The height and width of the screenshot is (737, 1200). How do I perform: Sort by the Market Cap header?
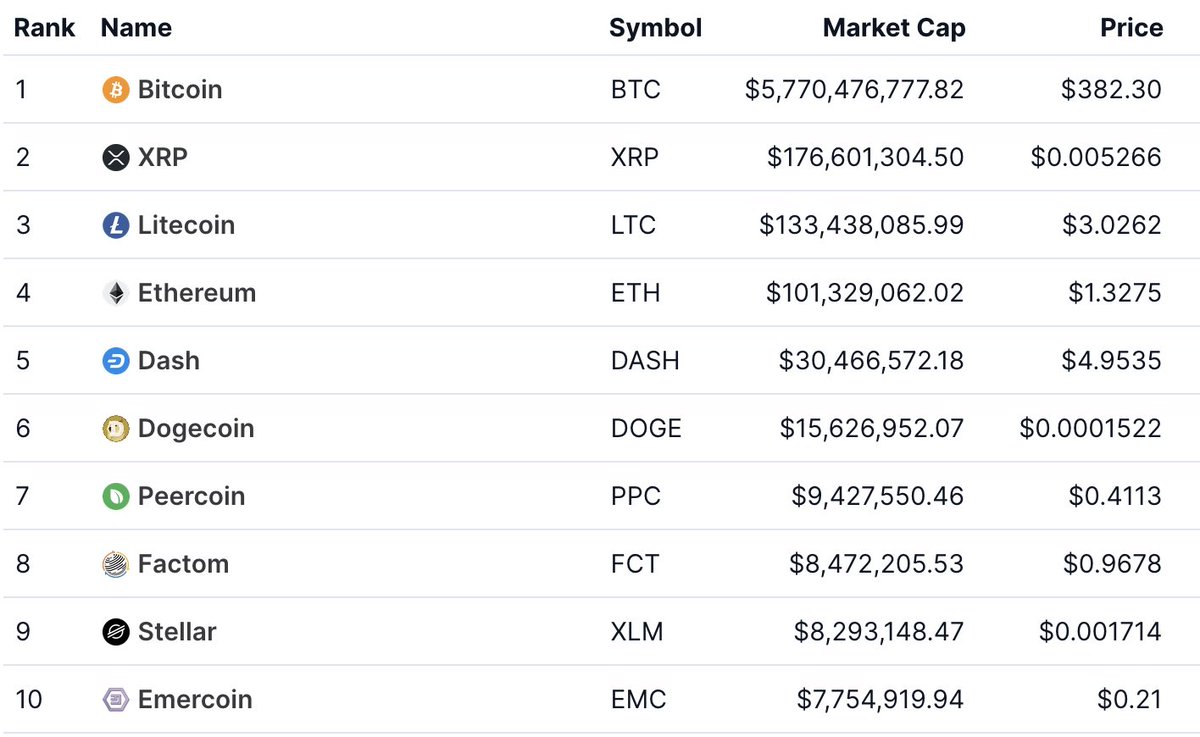[x=893, y=28]
